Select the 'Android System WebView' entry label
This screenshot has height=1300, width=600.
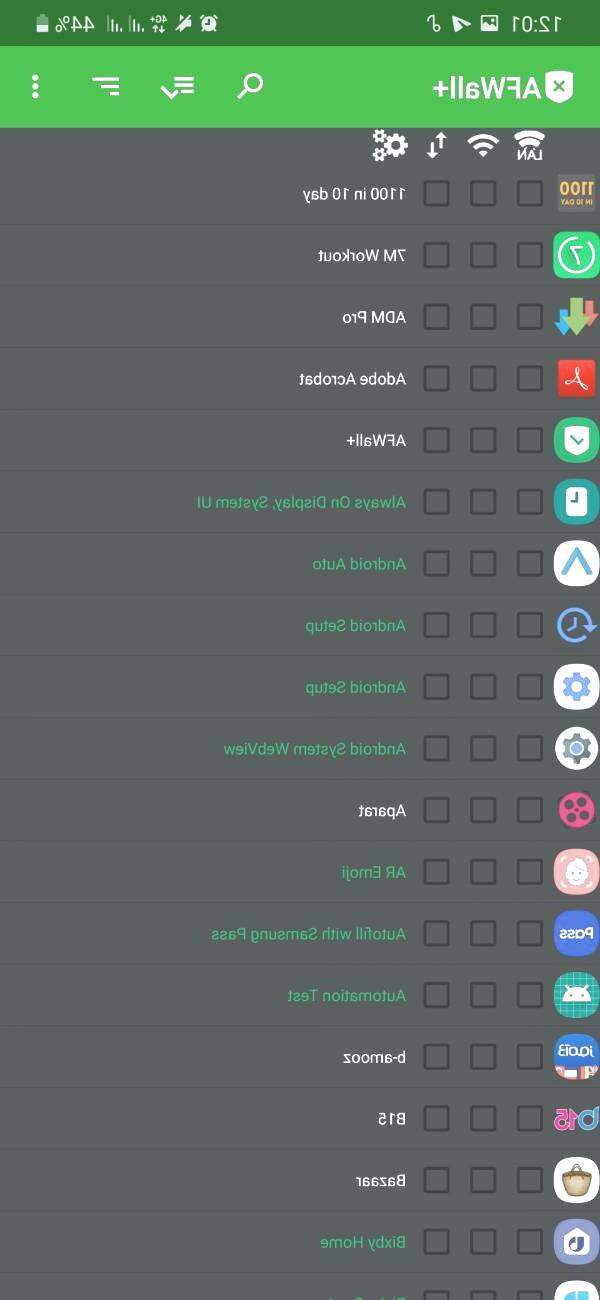point(315,748)
